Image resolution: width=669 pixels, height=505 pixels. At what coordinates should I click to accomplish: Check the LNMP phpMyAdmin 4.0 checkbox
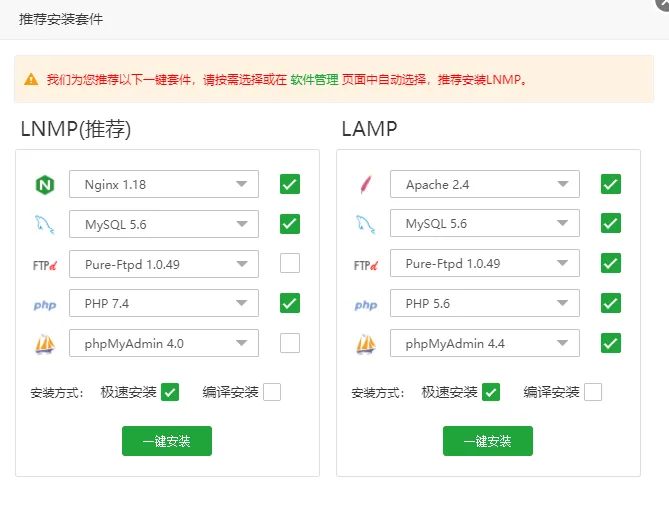(290, 343)
